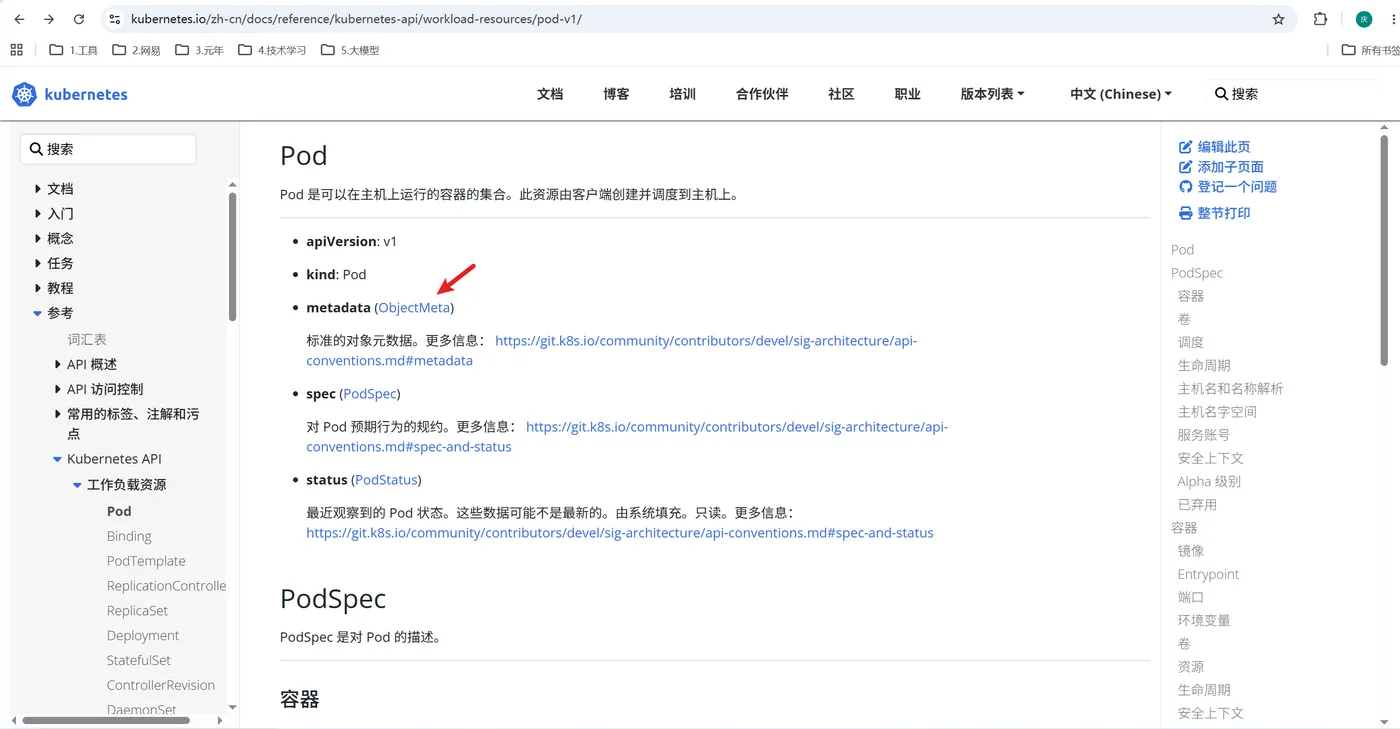The width and height of the screenshot is (1400, 729).
Task: Open 培训 in the top navigation
Action: 683,94
